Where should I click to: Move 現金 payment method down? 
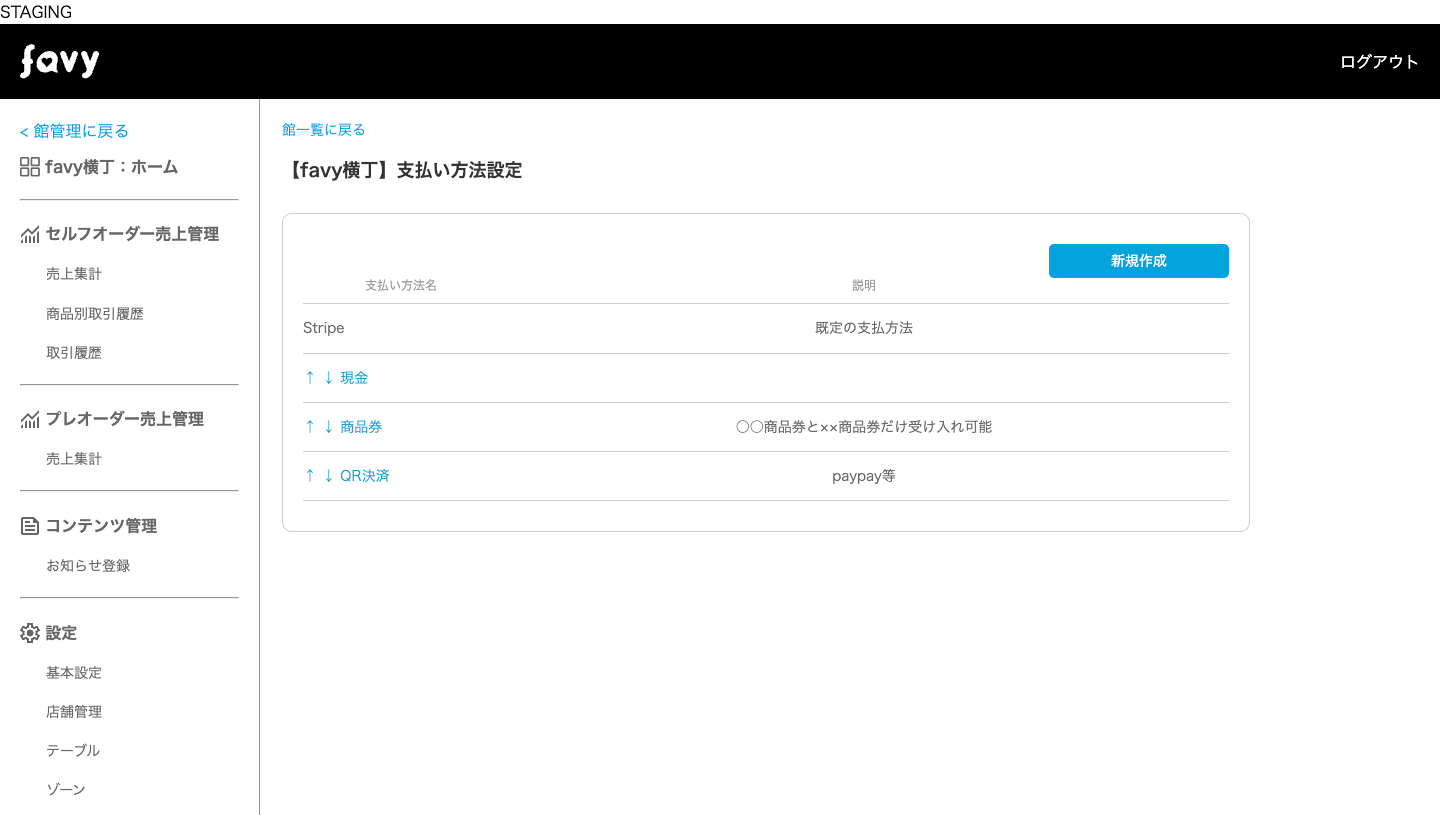coord(328,378)
